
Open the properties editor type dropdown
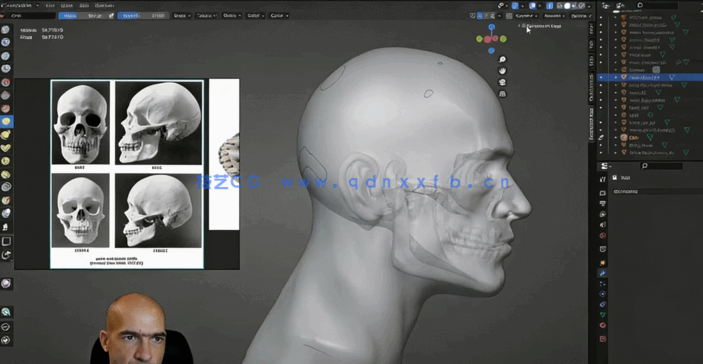pos(606,166)
